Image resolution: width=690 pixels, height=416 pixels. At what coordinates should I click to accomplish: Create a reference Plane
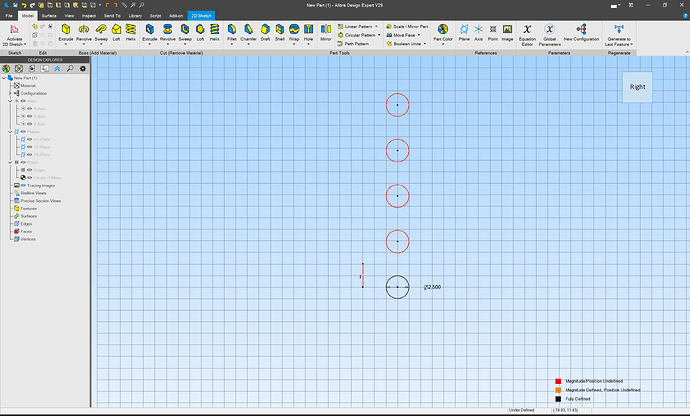click(464, 33)
